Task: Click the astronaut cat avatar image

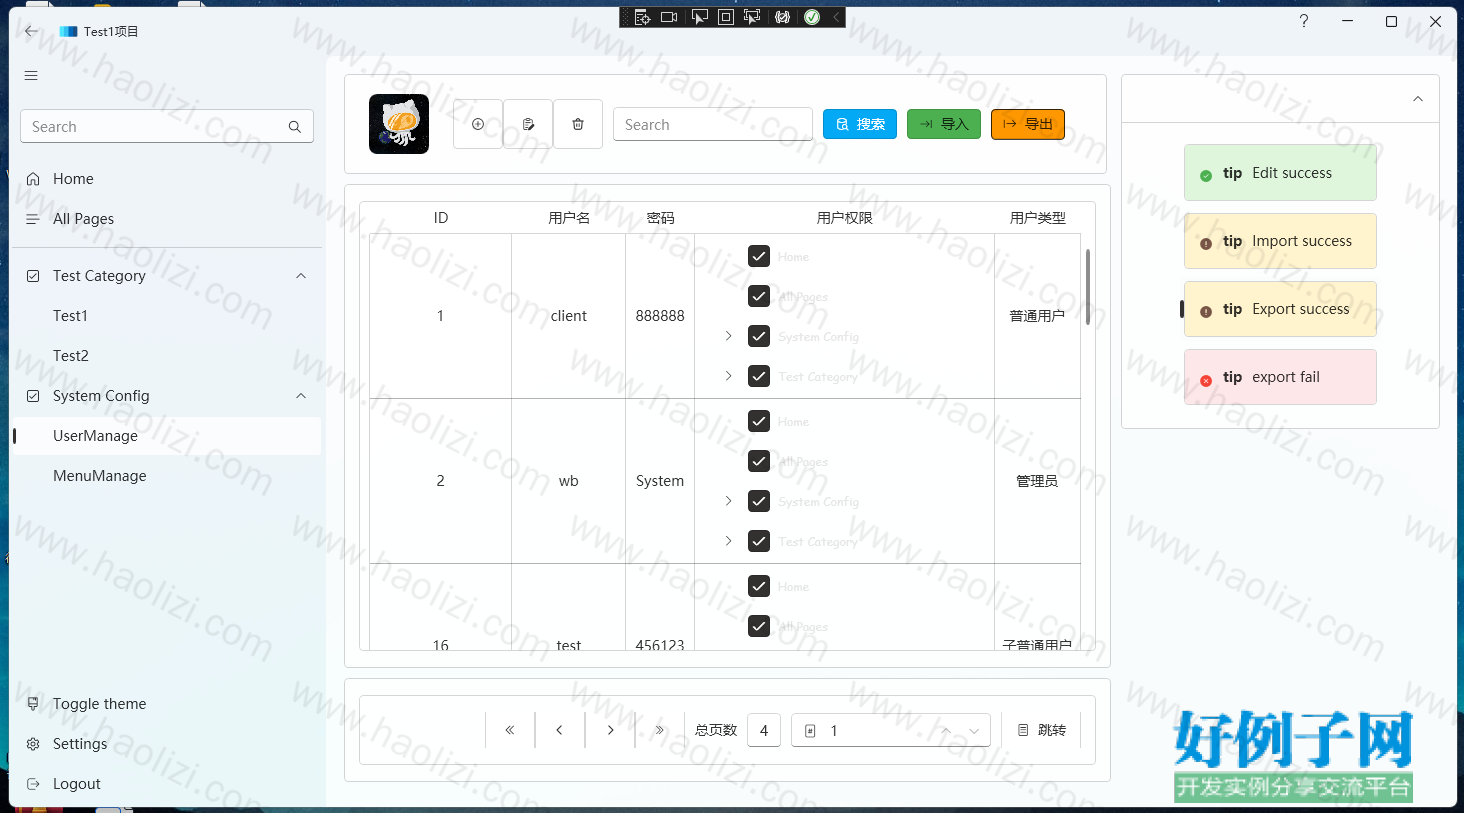Action: click(x=399, y=124)
